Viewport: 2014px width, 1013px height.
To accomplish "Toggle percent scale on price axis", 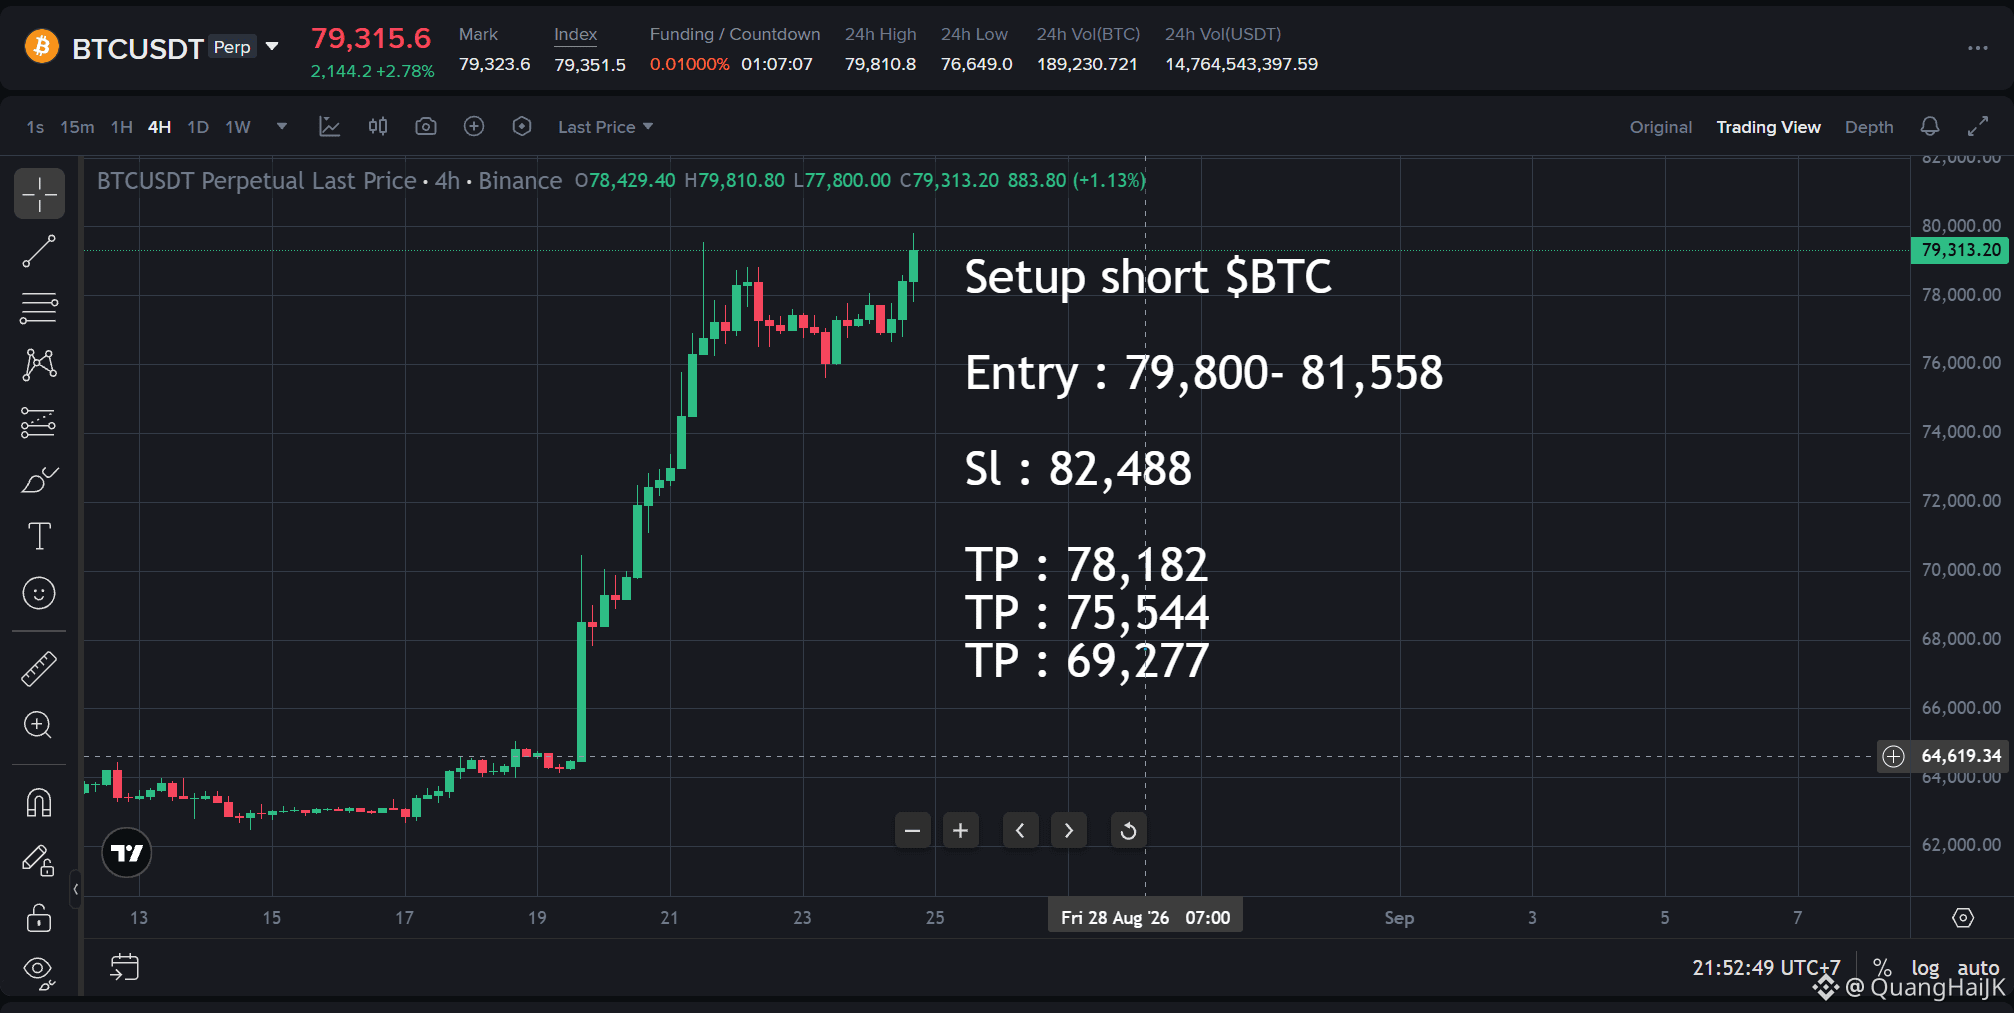I will [1882, 968].
